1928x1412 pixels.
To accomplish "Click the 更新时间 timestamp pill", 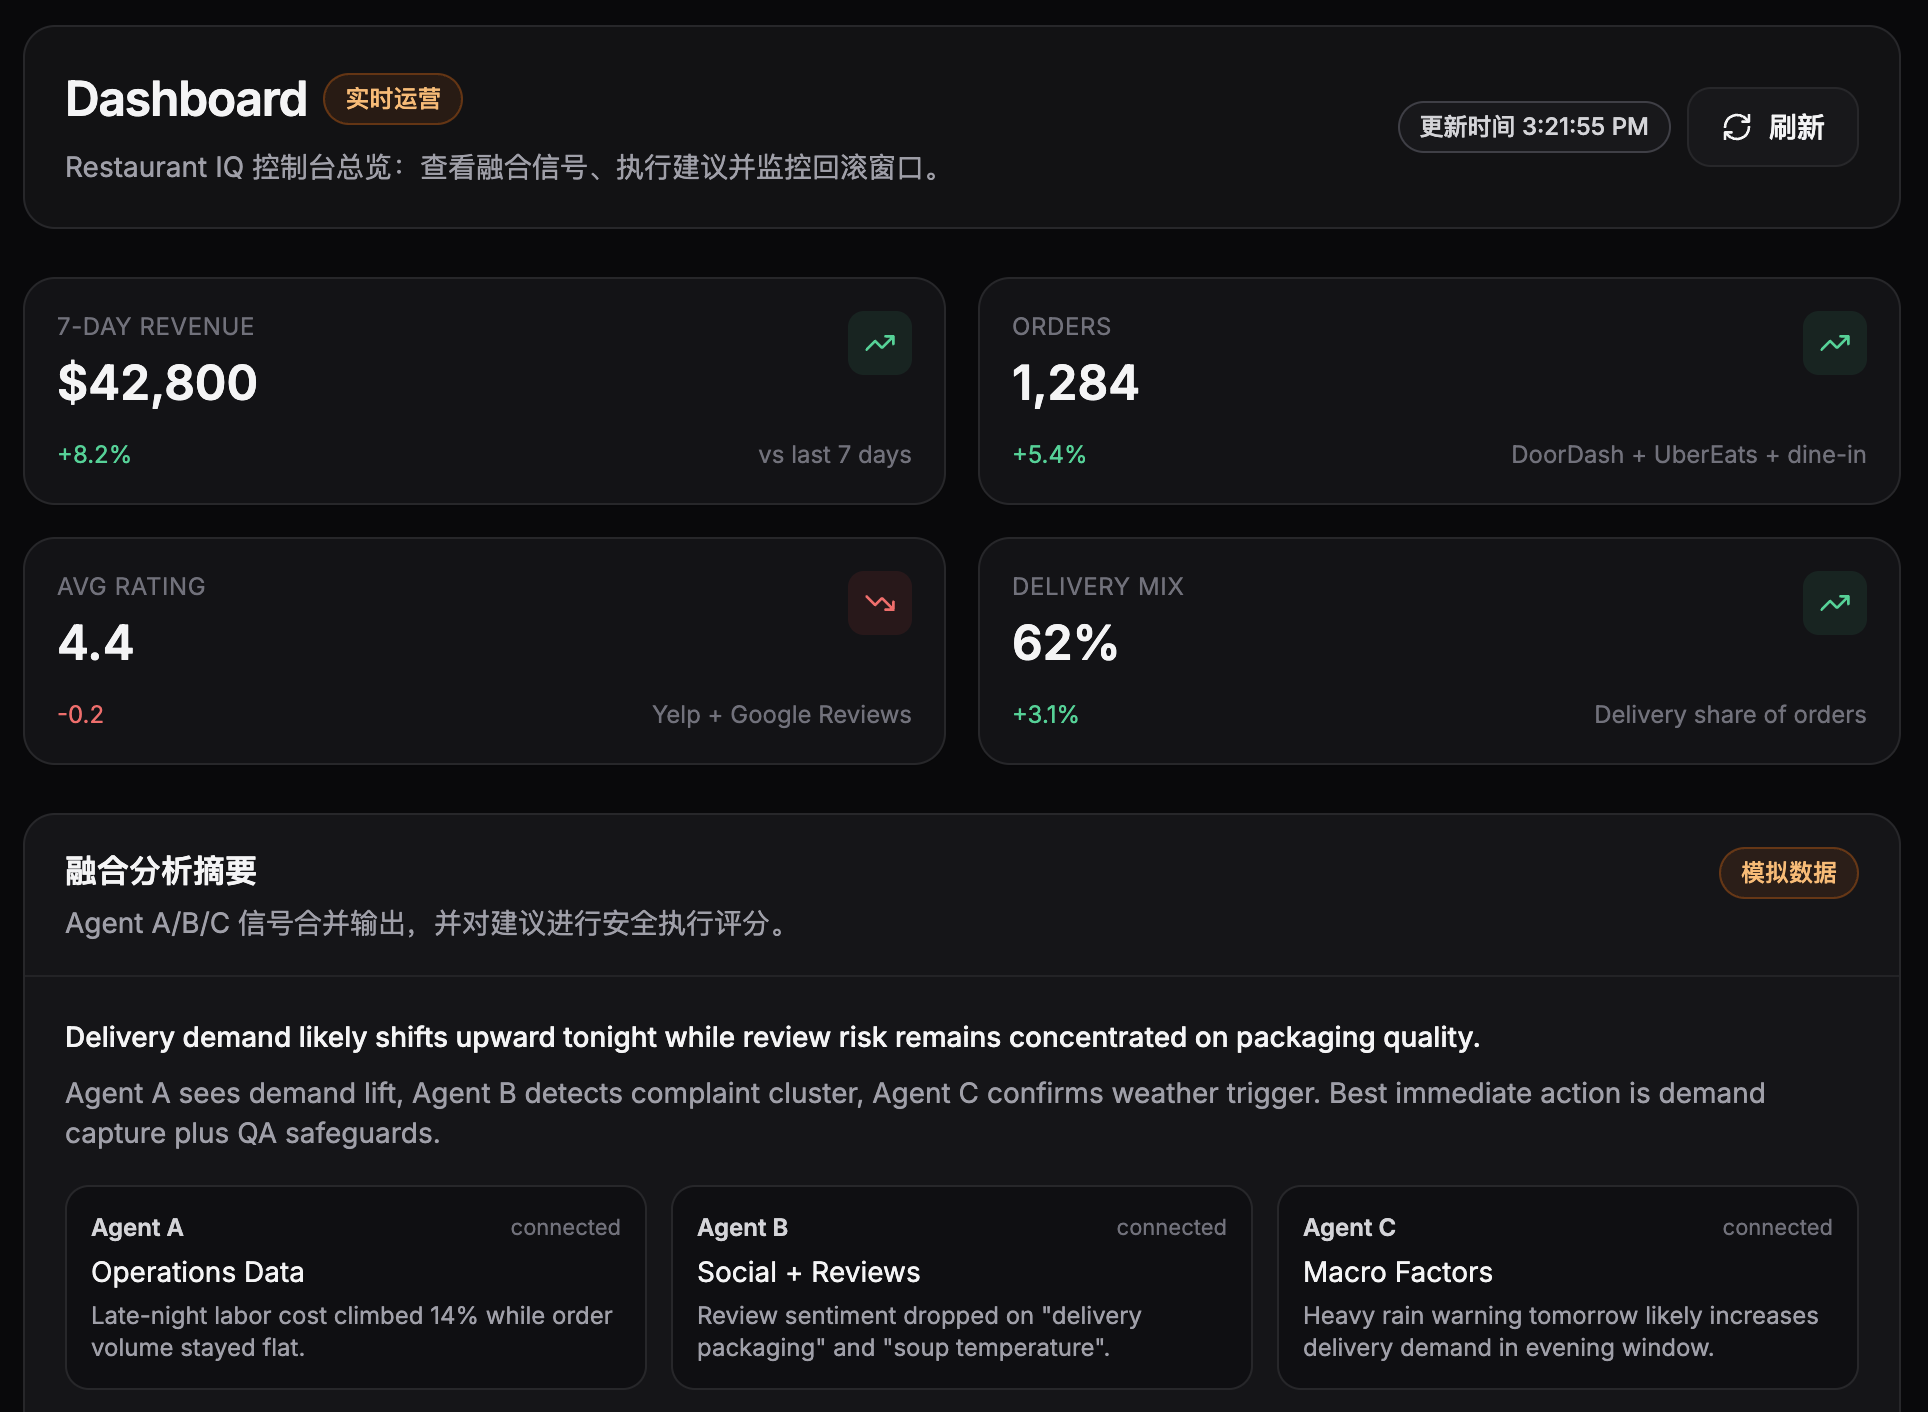I will pyautogui.click(x=1532, y=127).
